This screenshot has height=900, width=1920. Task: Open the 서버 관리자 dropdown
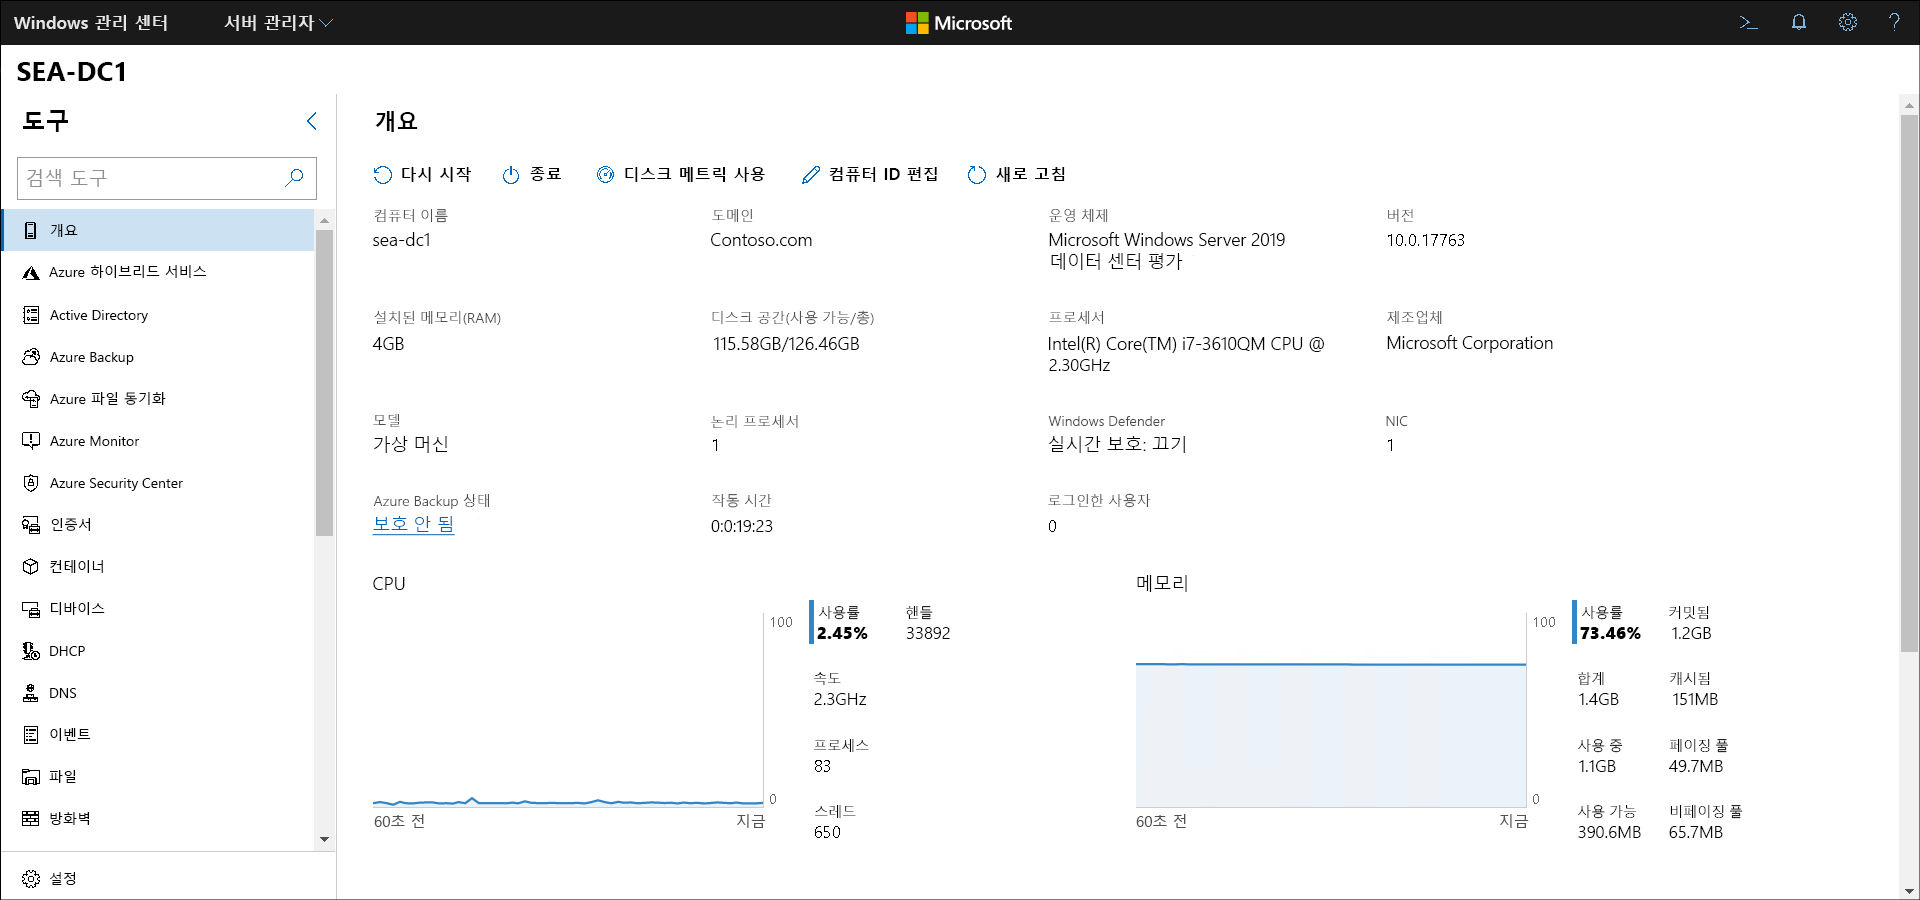[x=278, y=22]
